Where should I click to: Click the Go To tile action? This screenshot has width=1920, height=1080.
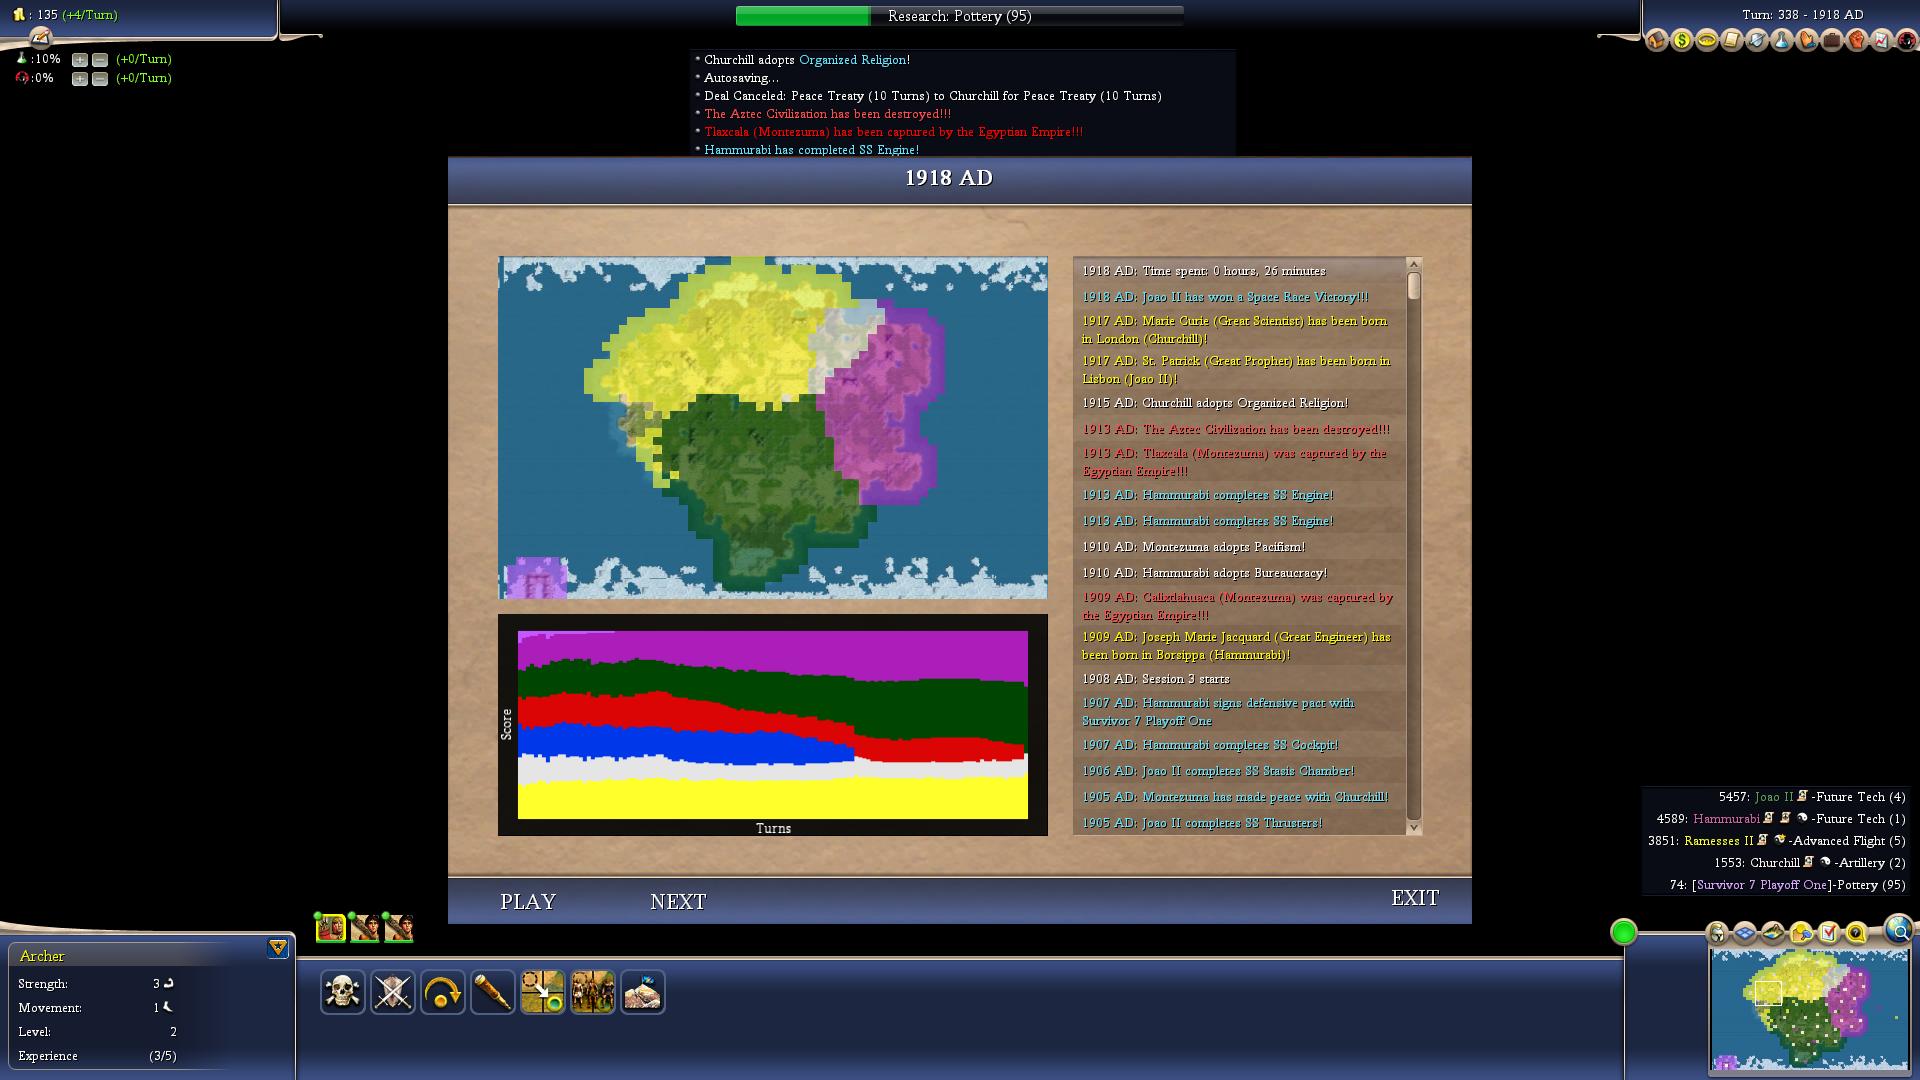pyautogui.click(x=543, y=992)
